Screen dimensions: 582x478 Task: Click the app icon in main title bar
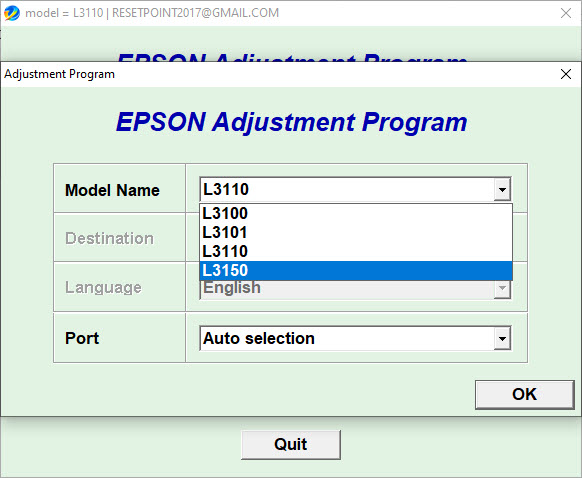click(12, 13)
